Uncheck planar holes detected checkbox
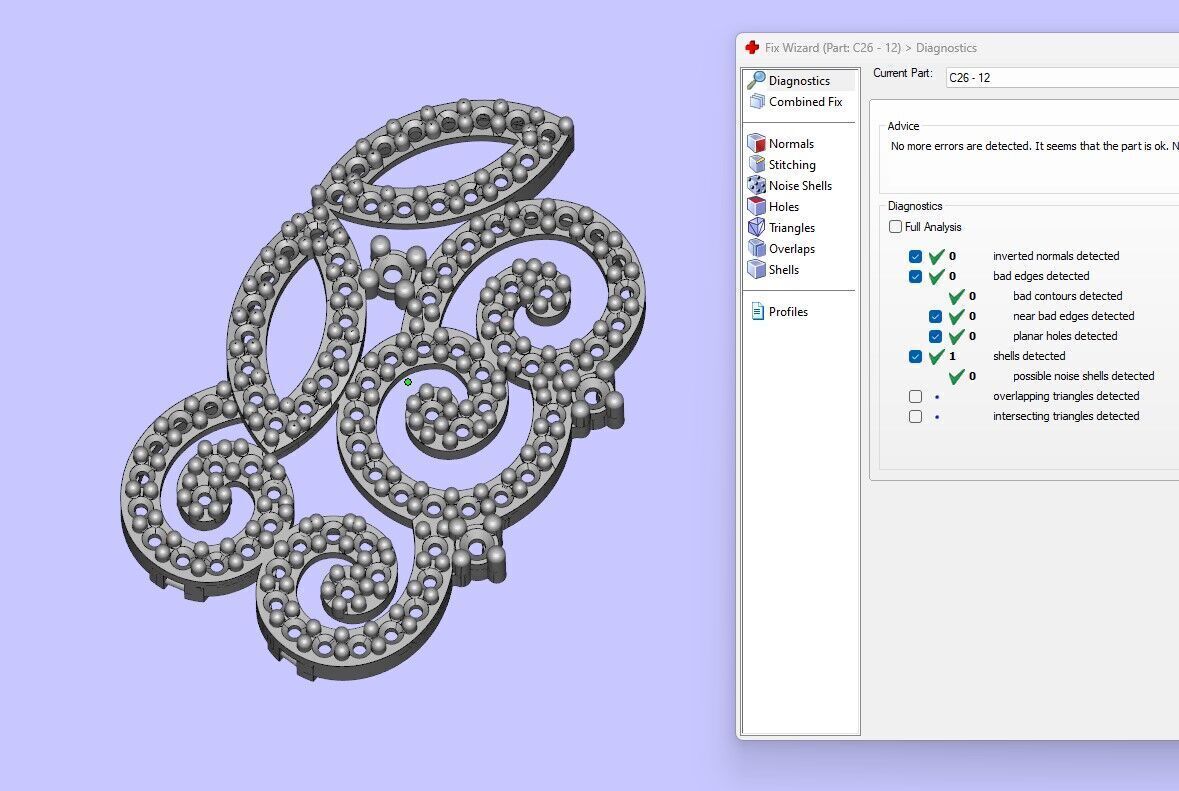This screenshot has height=791, width=1179. coord(935,336)
